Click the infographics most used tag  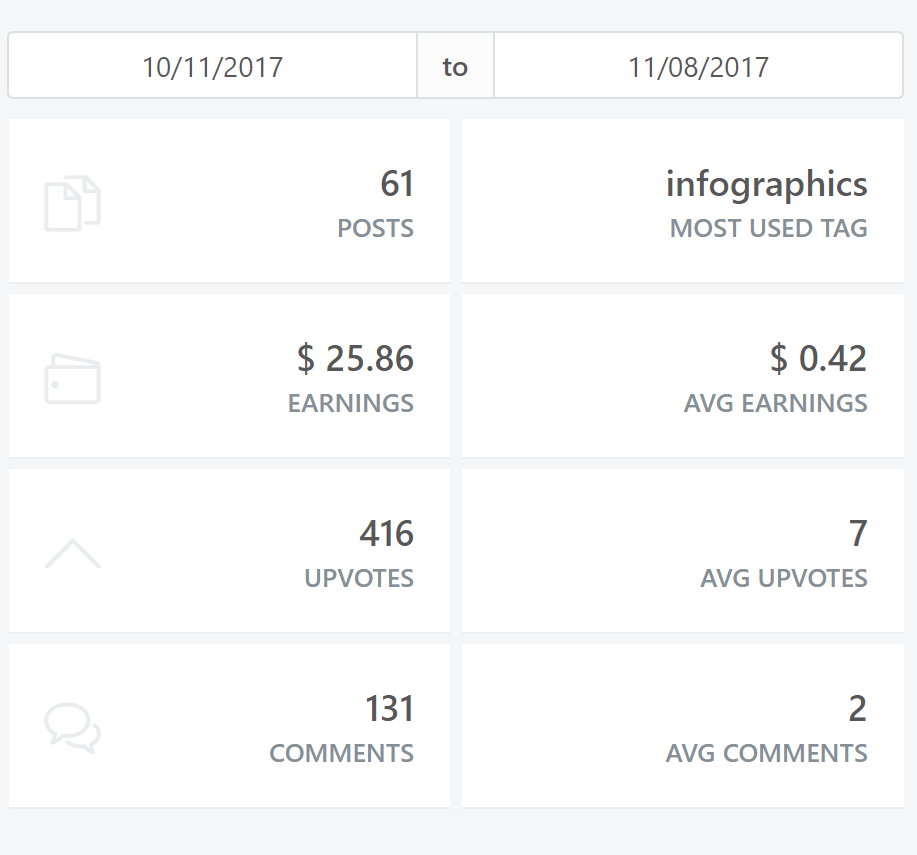point(766,184)
